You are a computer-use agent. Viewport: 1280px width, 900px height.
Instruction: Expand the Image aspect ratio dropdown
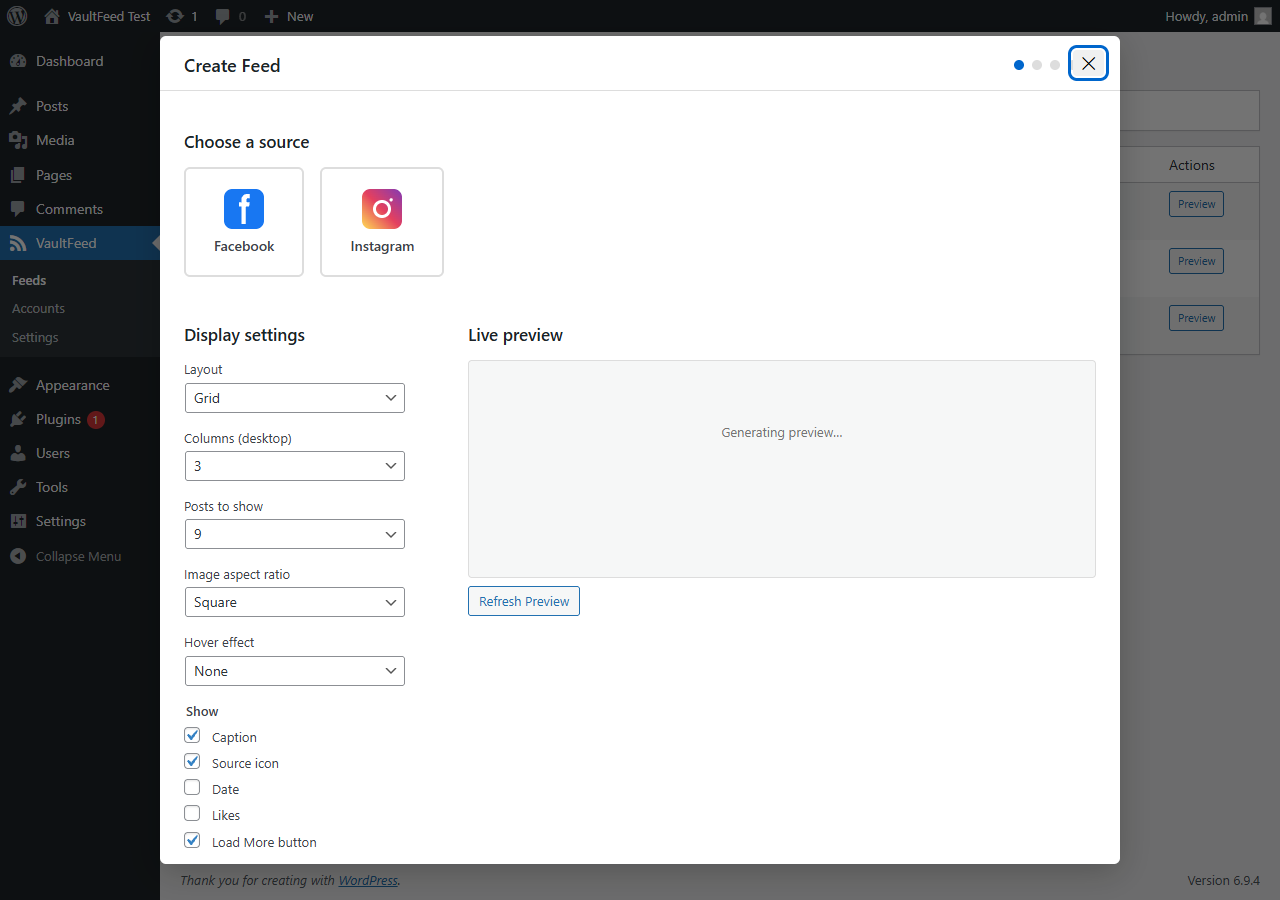click(x=295, y=602)
